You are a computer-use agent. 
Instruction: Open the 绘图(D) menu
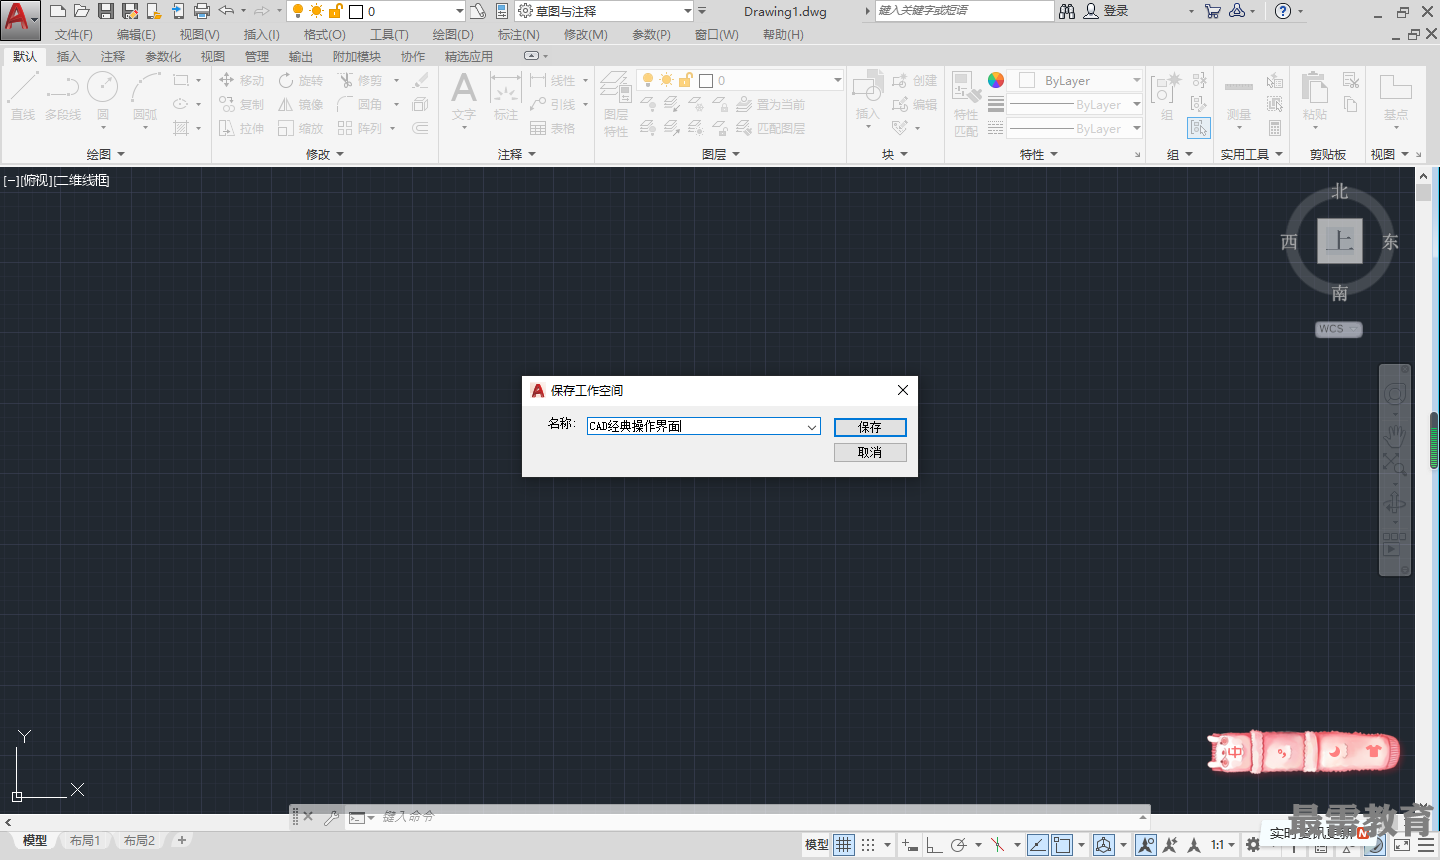tap(453, 34)
